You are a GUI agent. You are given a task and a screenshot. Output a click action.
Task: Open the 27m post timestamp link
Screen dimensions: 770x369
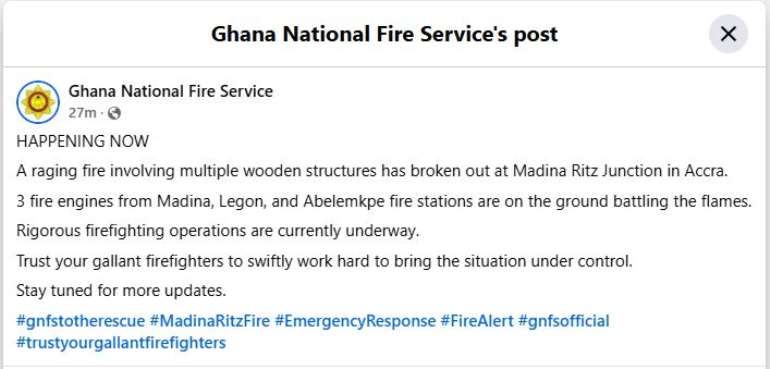(x=82, y=113)
